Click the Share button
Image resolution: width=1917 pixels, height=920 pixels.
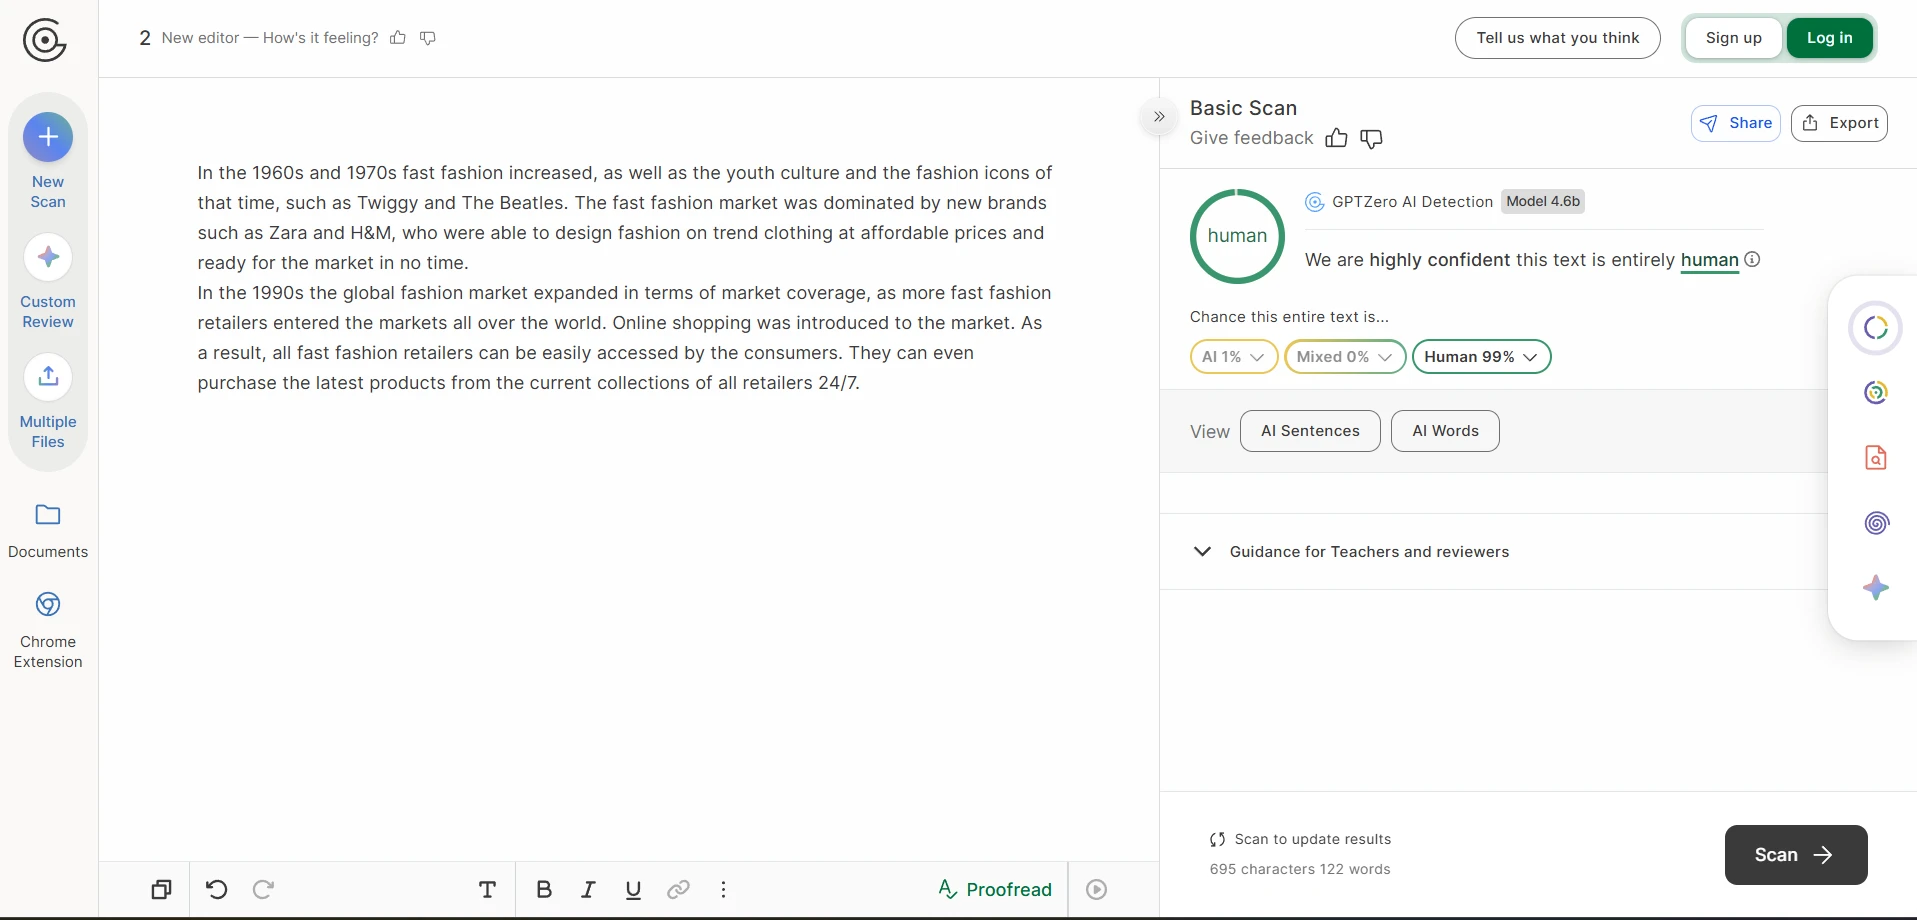(x=1736, y=123)
